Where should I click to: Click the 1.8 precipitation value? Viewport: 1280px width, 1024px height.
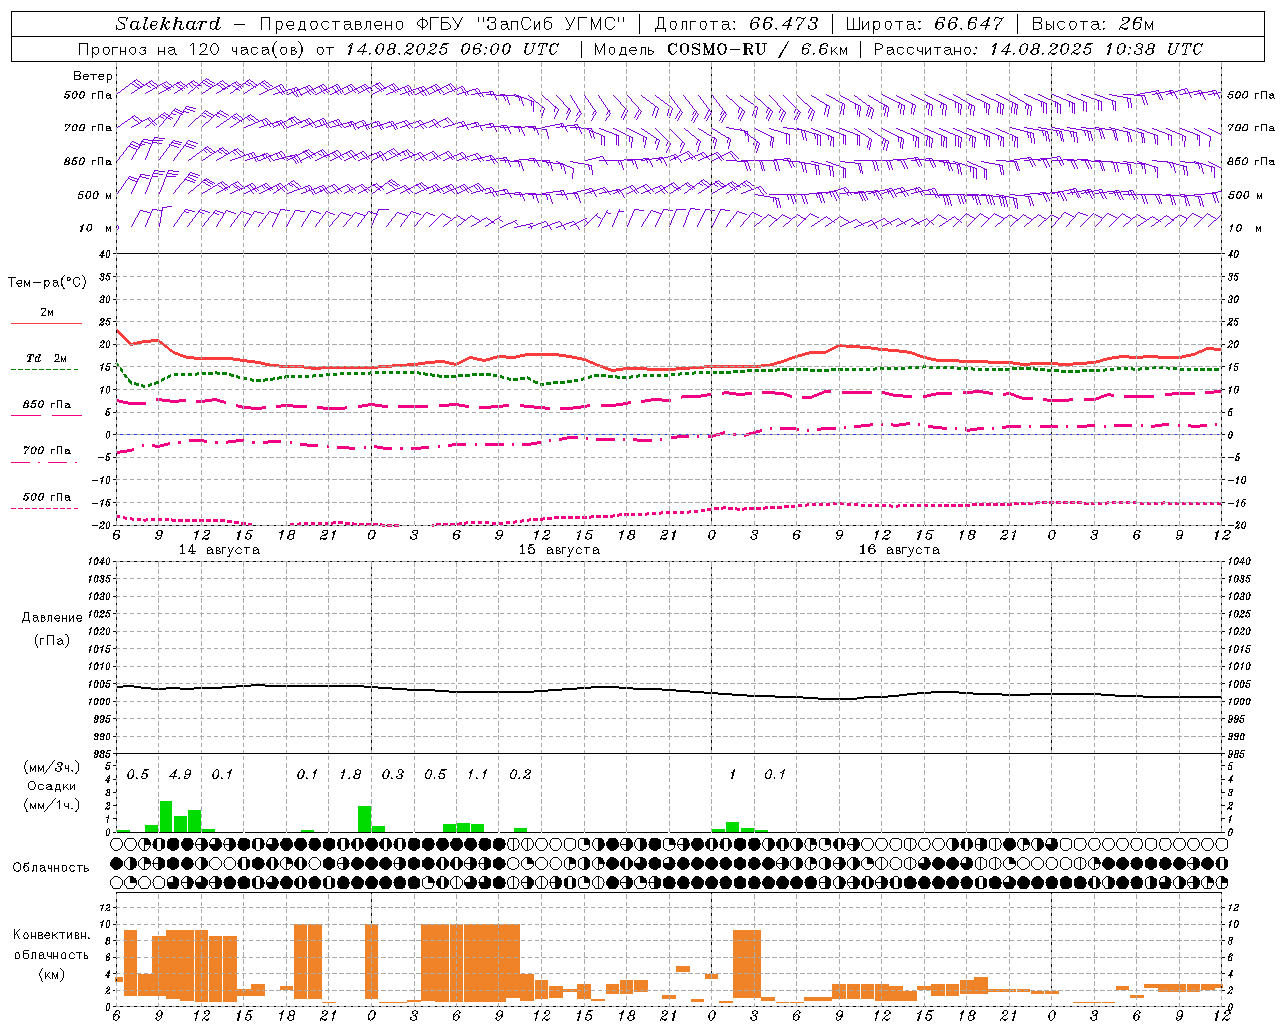point(350,775)
